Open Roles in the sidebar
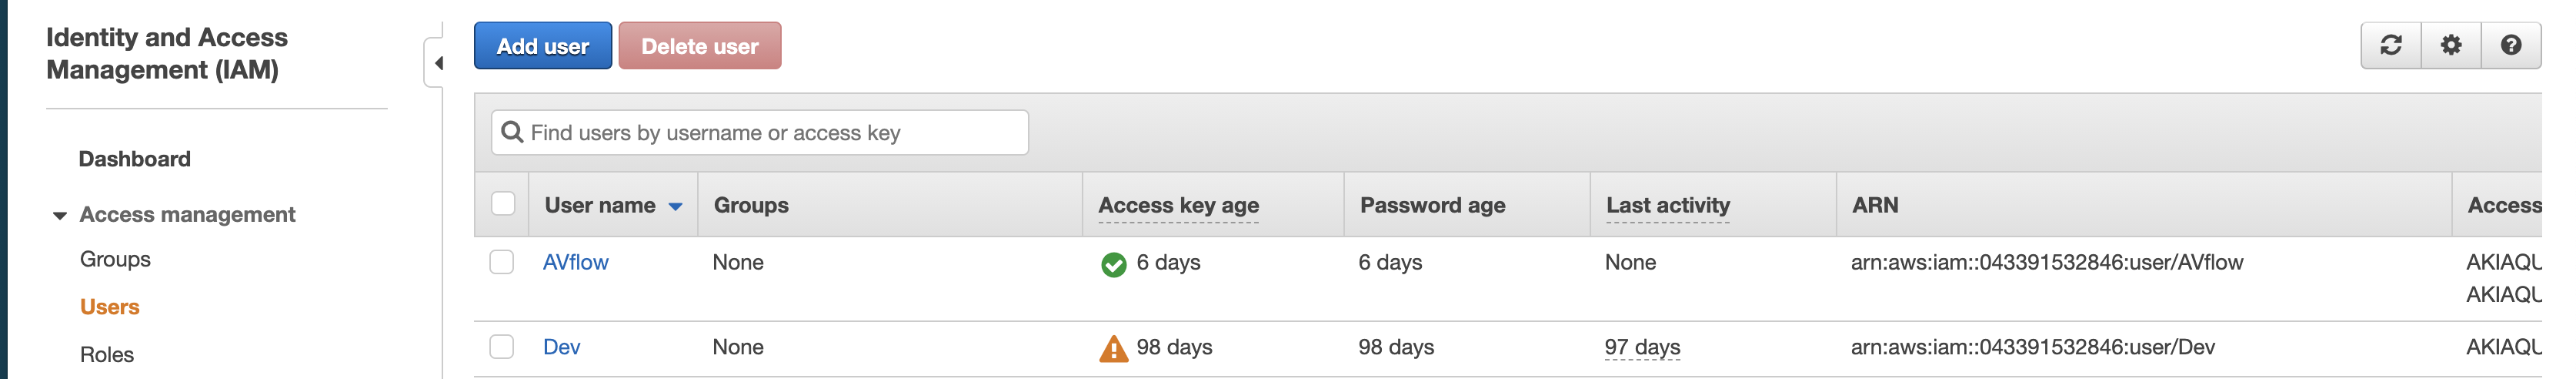 pyautogui.click(x=107, y=355)
